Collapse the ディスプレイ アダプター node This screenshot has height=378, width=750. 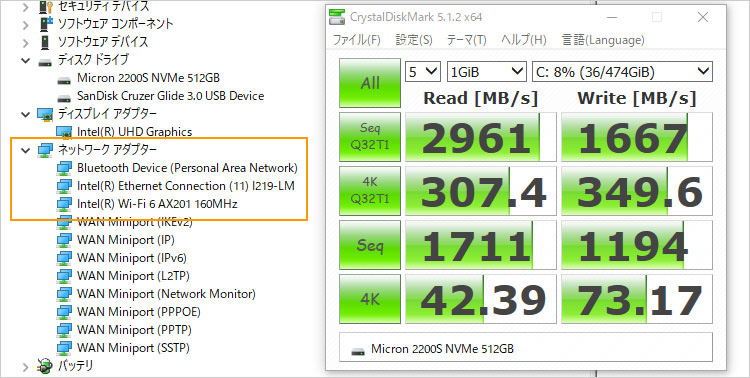click(x=25, y=114)
